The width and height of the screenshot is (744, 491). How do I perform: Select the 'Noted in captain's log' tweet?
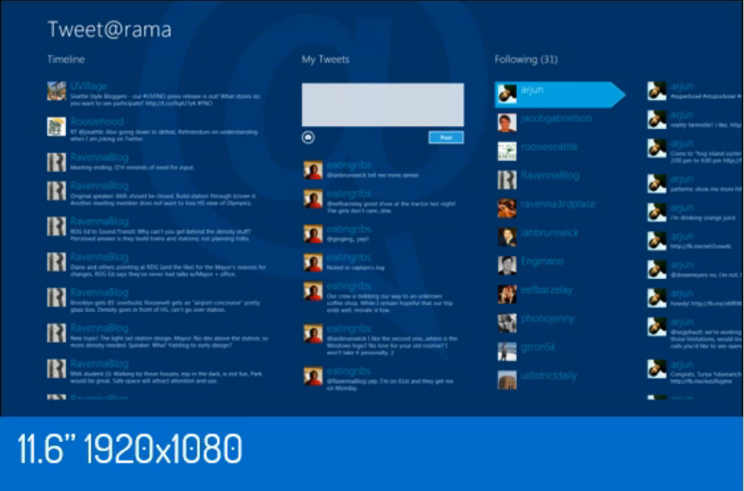(382, 262)
